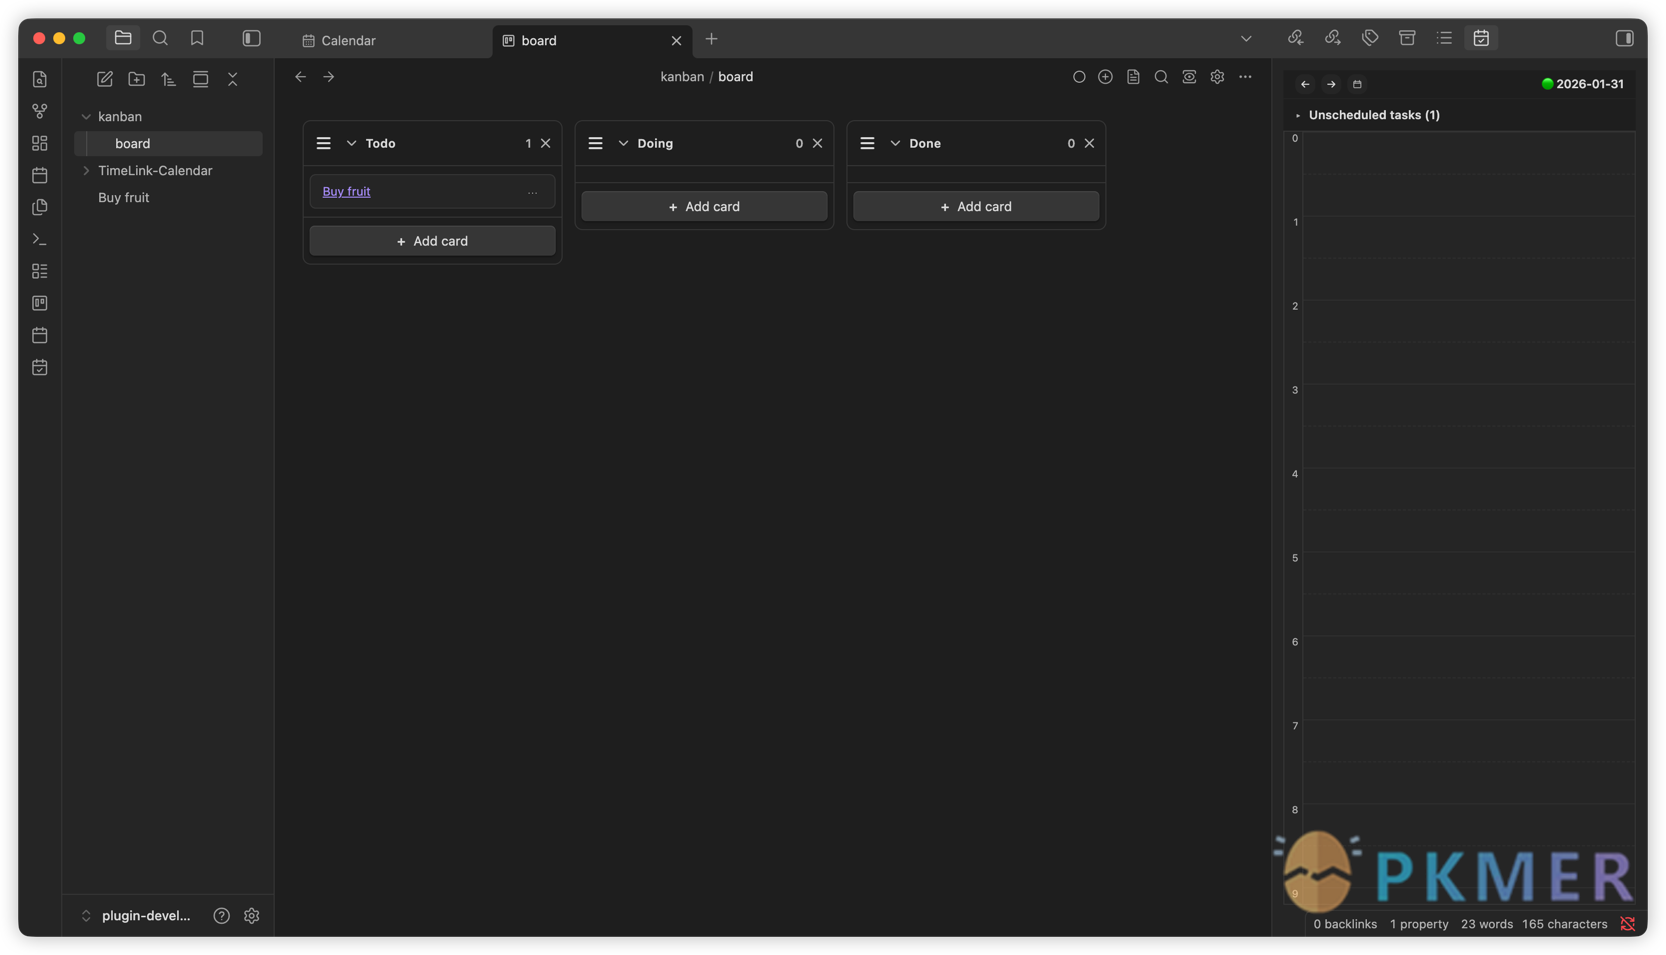Expand the TimeLink-Calendar folder
Image resolution: width=1666 pixels, height=955 pixels.
click(x=86, y=171)
